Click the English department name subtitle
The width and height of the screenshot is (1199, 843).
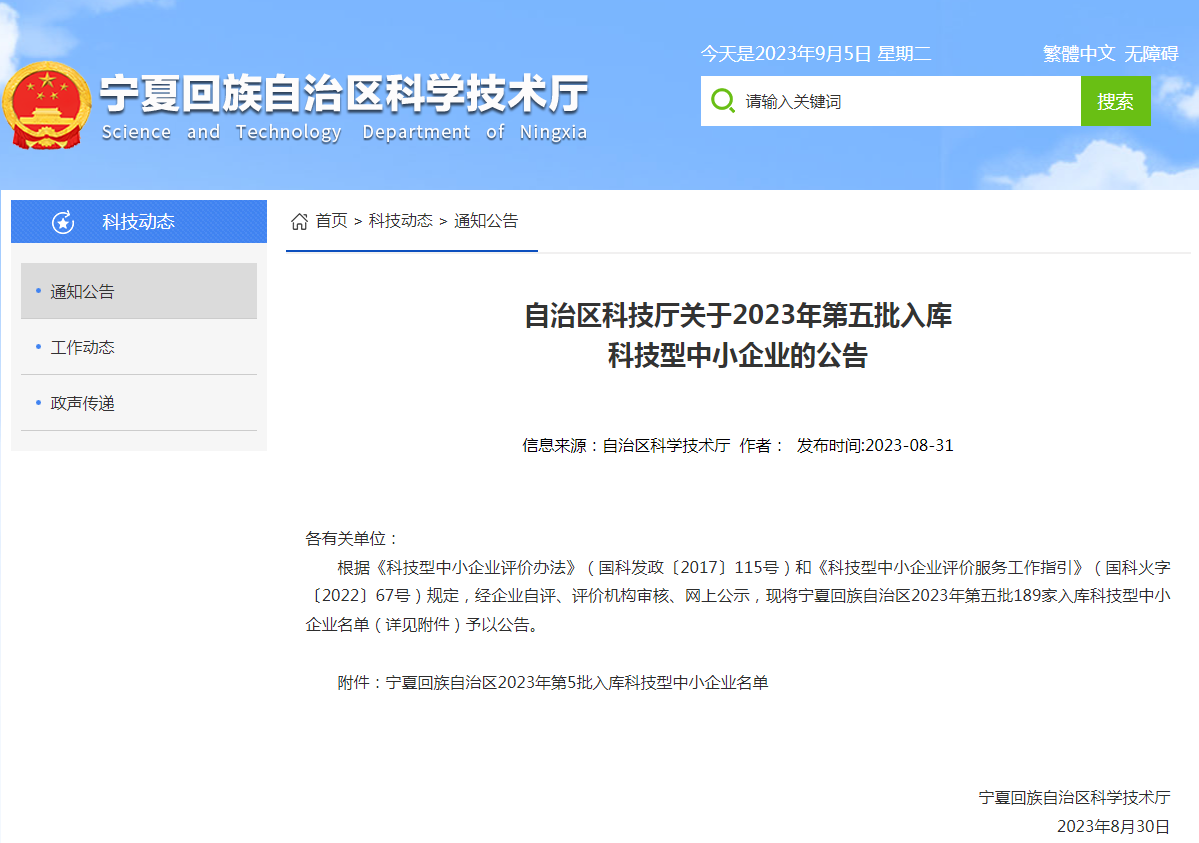click(343, 133)
